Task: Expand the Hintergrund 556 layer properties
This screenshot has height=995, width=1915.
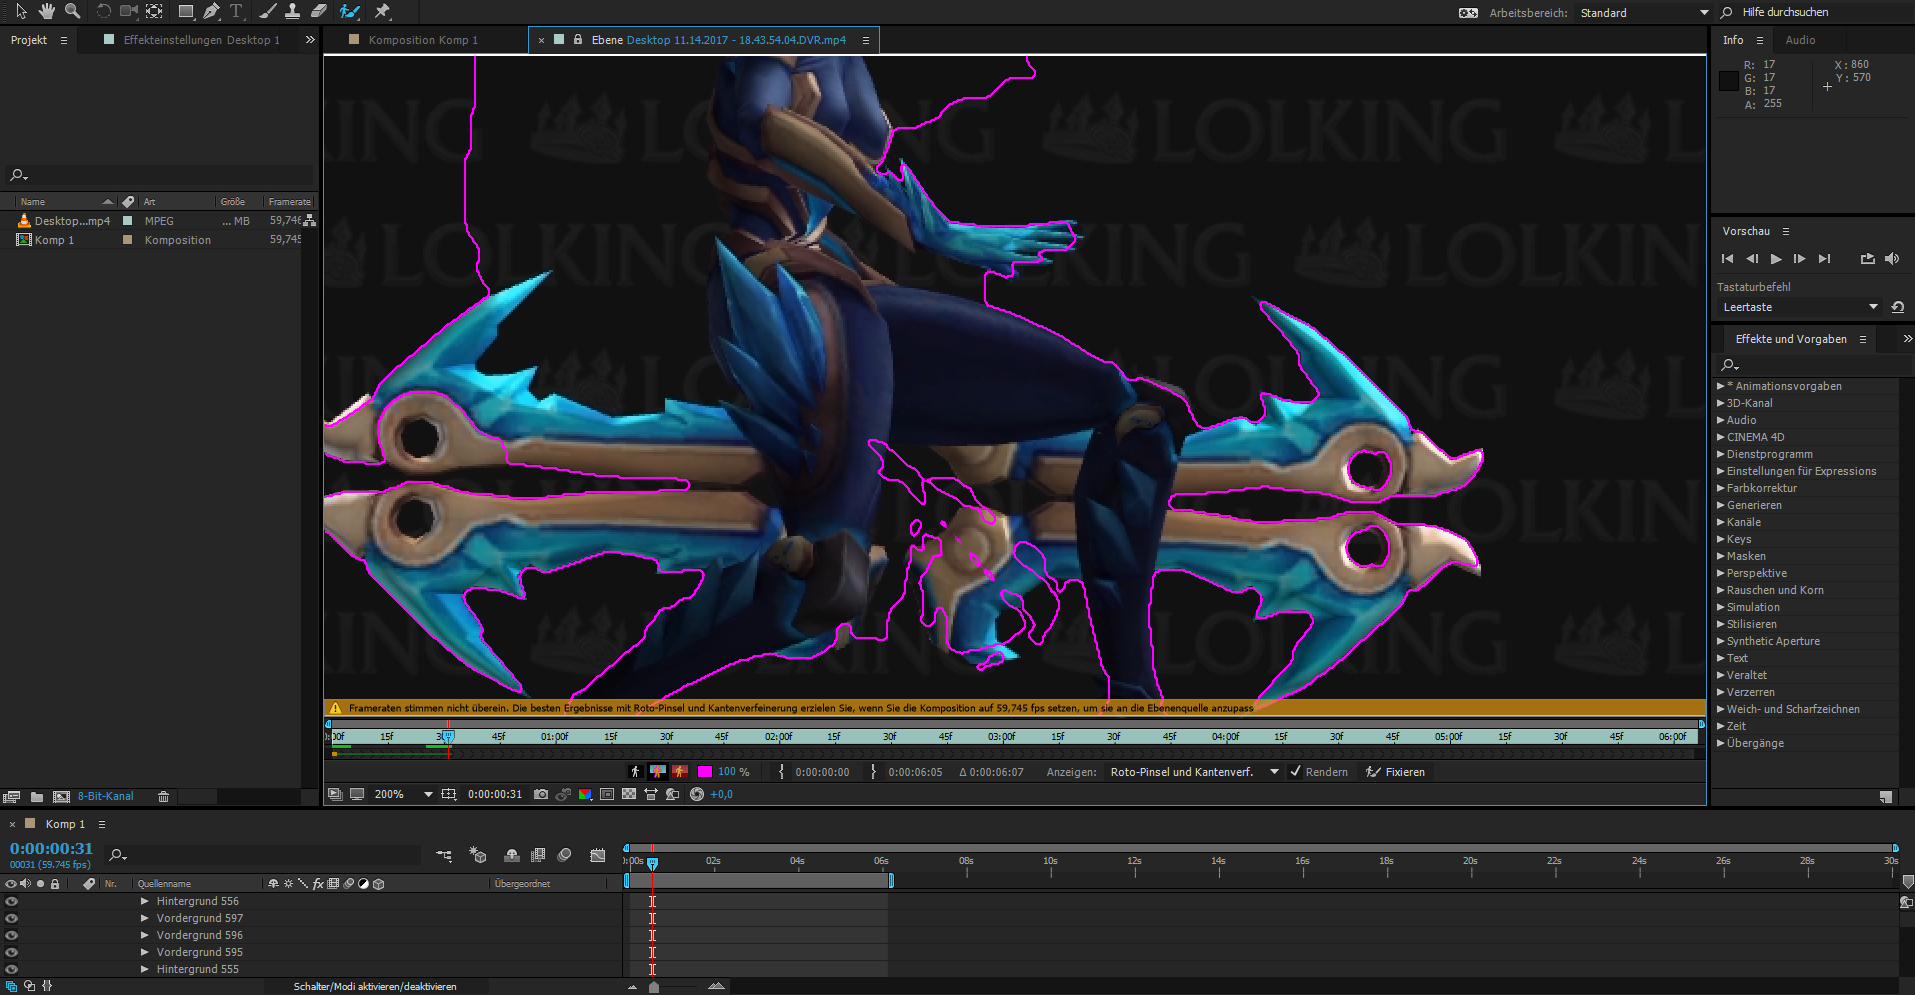Action: click(x=145, y=901)
